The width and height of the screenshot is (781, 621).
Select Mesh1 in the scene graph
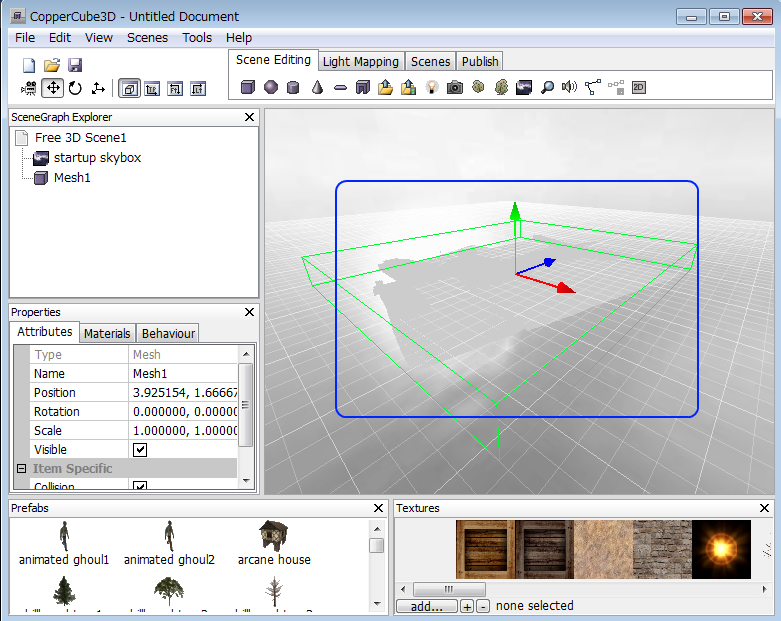72,178
